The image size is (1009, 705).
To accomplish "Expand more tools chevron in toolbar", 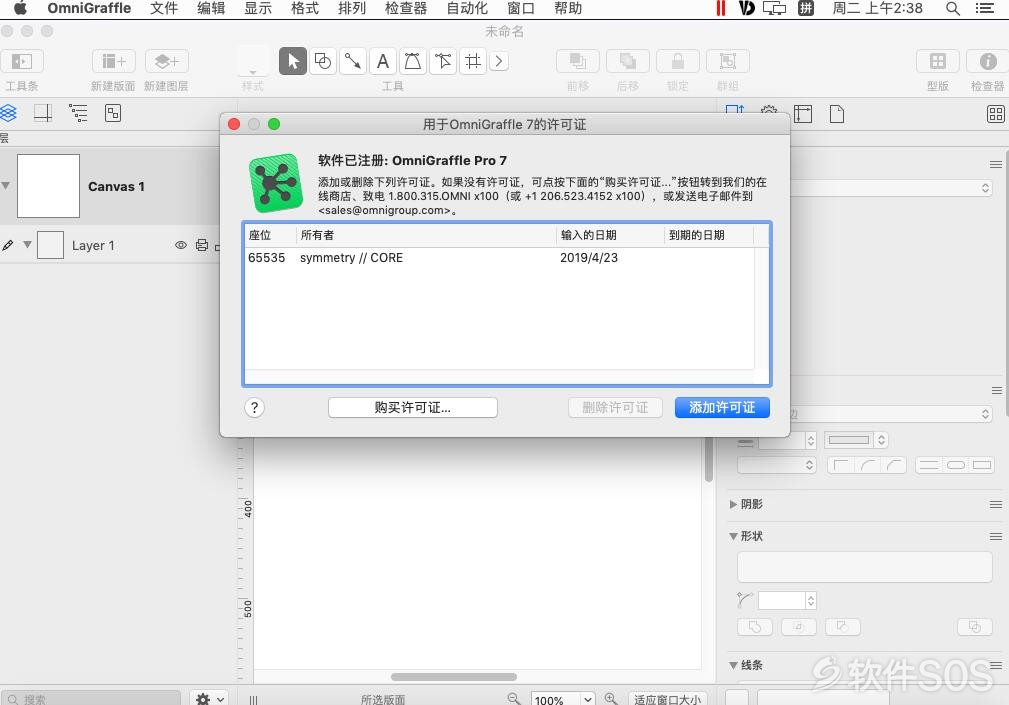I will (x=499, y=61).
